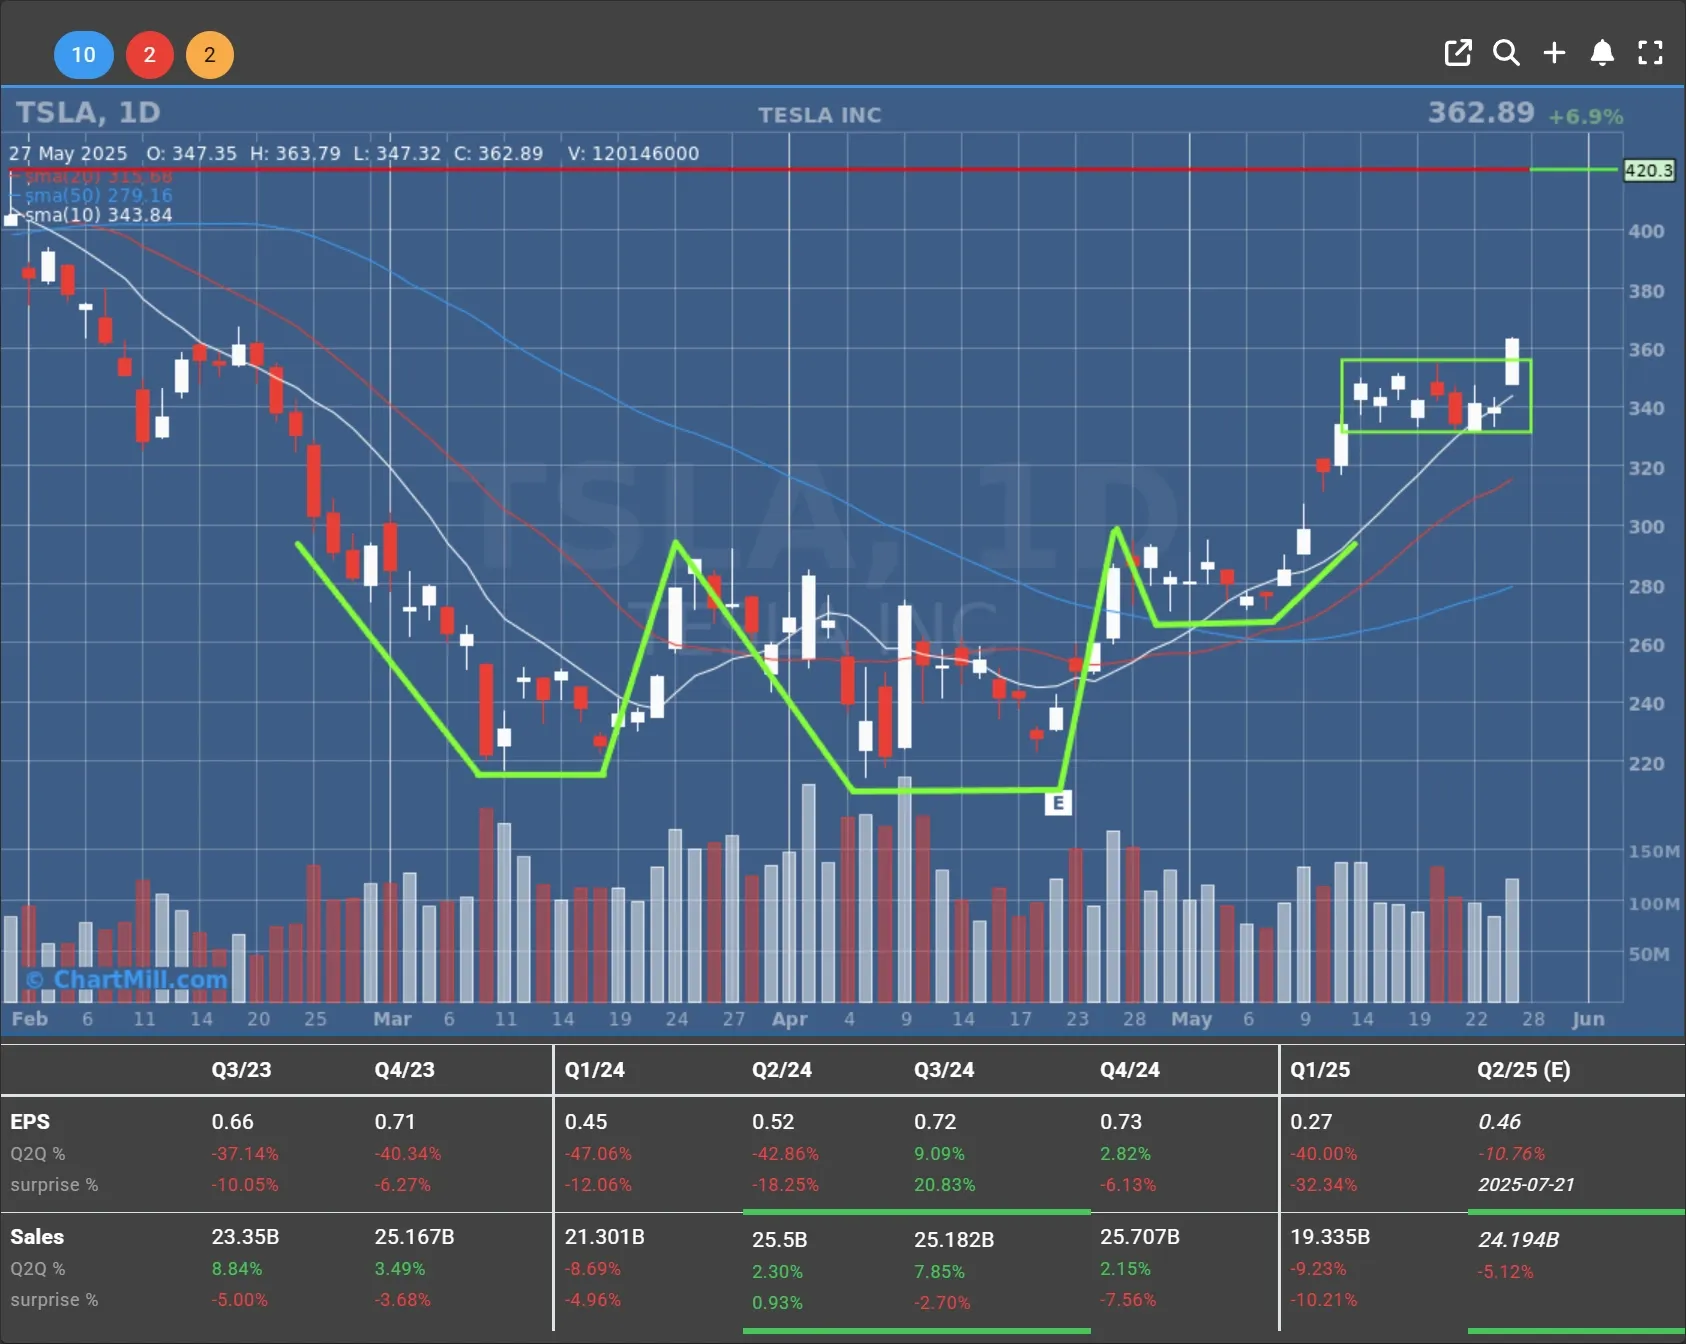Click the ChartMill.com watermark link
This screenshot has width=1686, height=1344.
[128, 979]
